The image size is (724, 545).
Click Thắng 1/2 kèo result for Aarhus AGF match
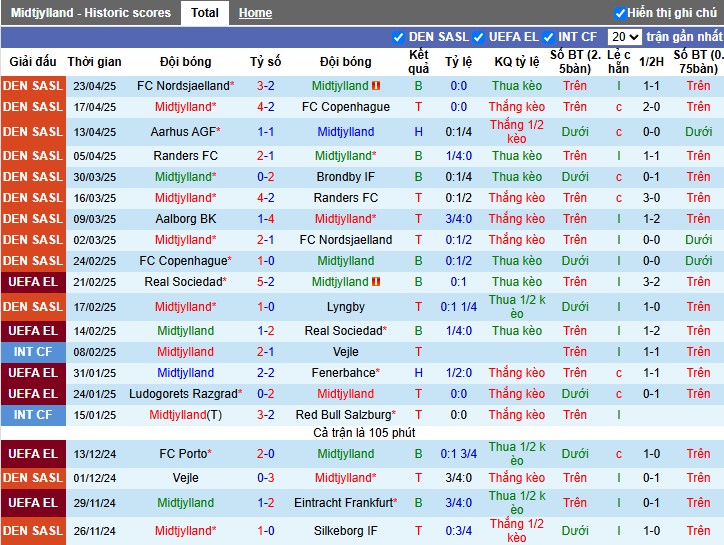tap(517, 132)
